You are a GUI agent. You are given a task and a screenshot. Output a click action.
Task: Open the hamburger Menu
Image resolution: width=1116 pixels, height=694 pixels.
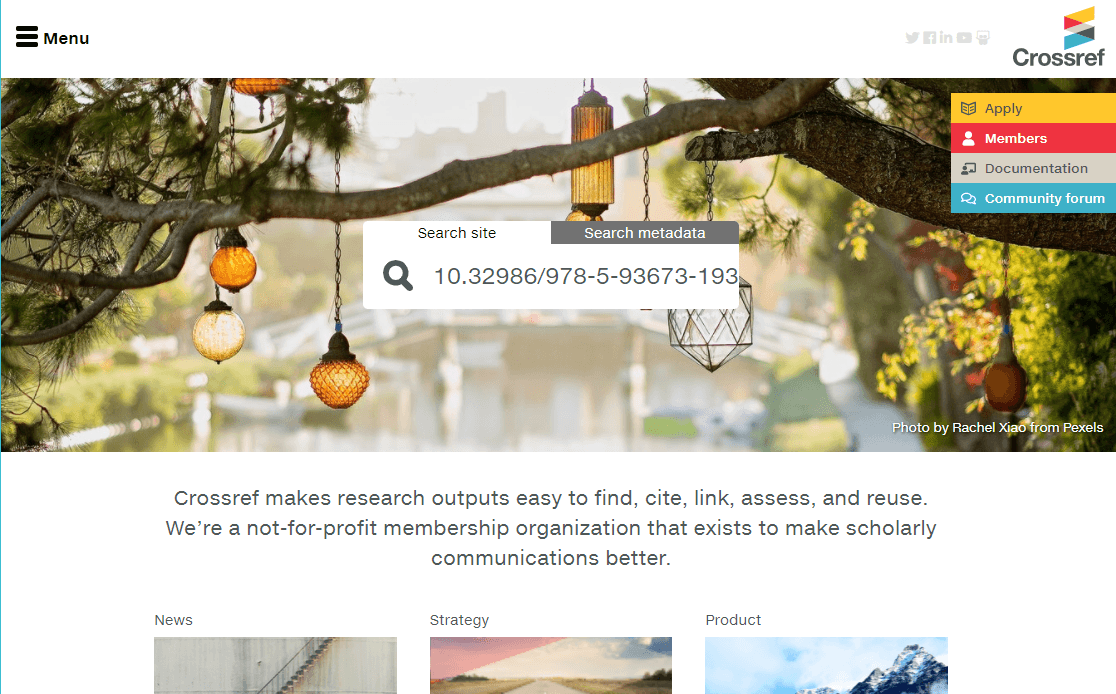coord(52,38)
